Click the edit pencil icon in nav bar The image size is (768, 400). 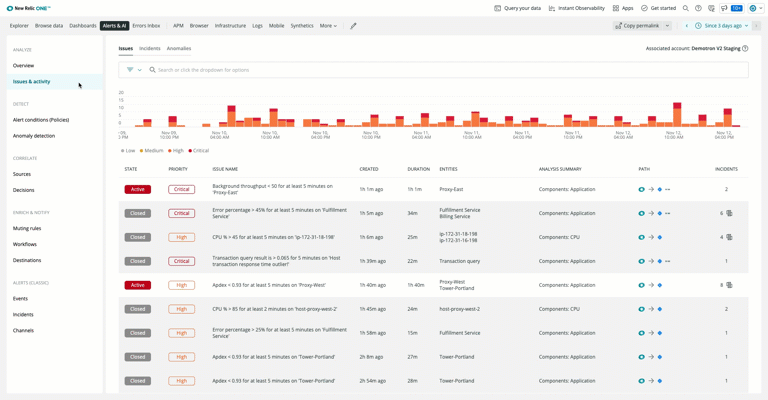click(x=353, y=26)
